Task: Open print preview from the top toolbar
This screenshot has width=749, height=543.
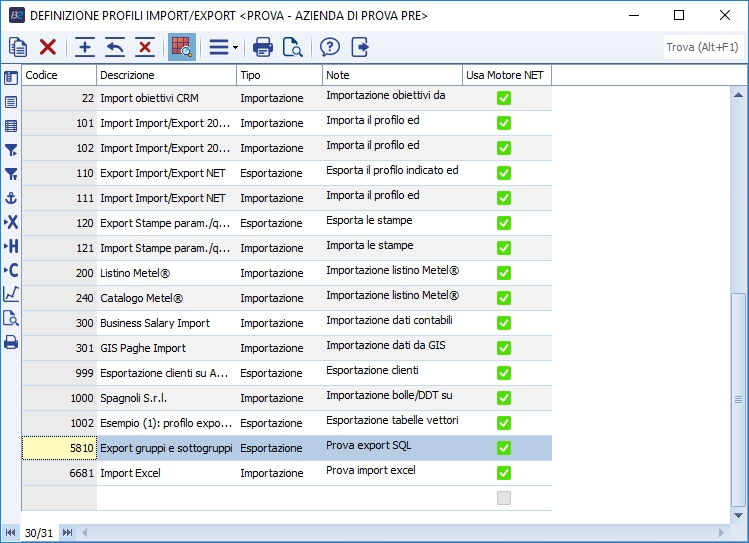Action: pos(292,47)
